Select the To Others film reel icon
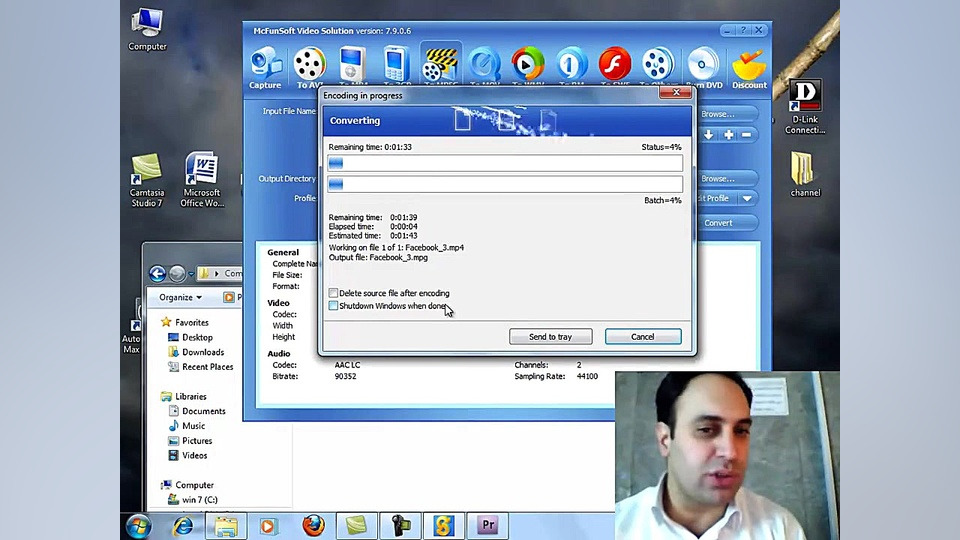 click(x=658, y=66)
